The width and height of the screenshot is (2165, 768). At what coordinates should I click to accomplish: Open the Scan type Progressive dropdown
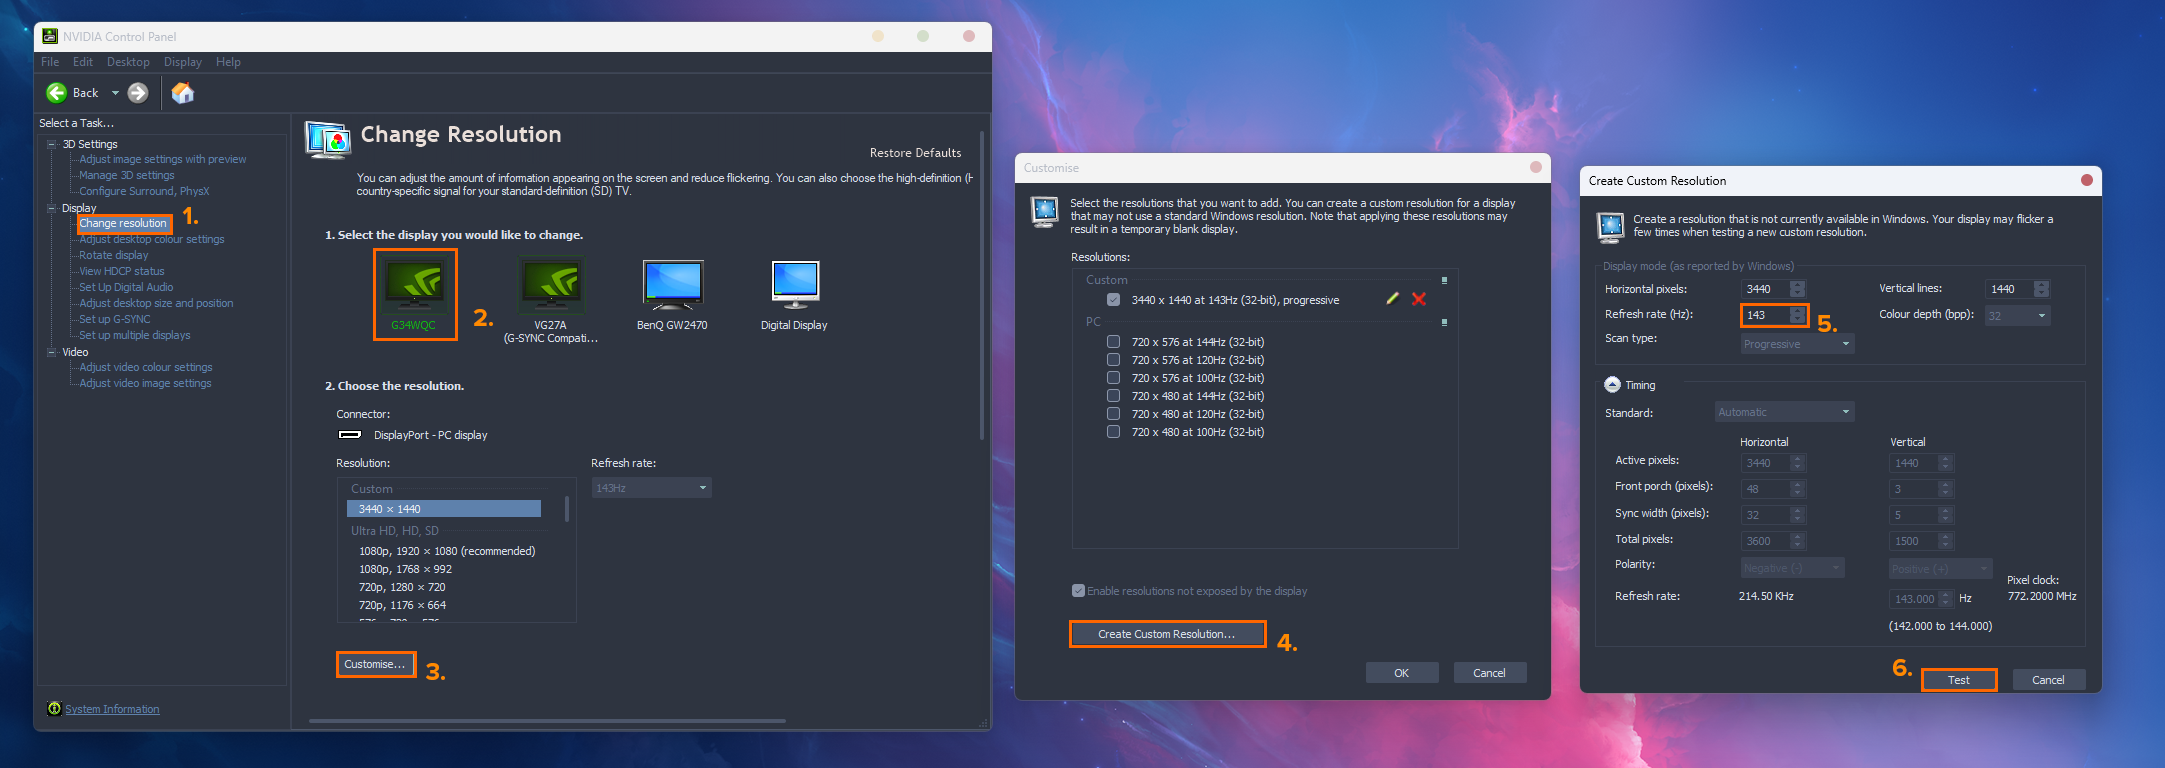click(x=1798, y=344)
